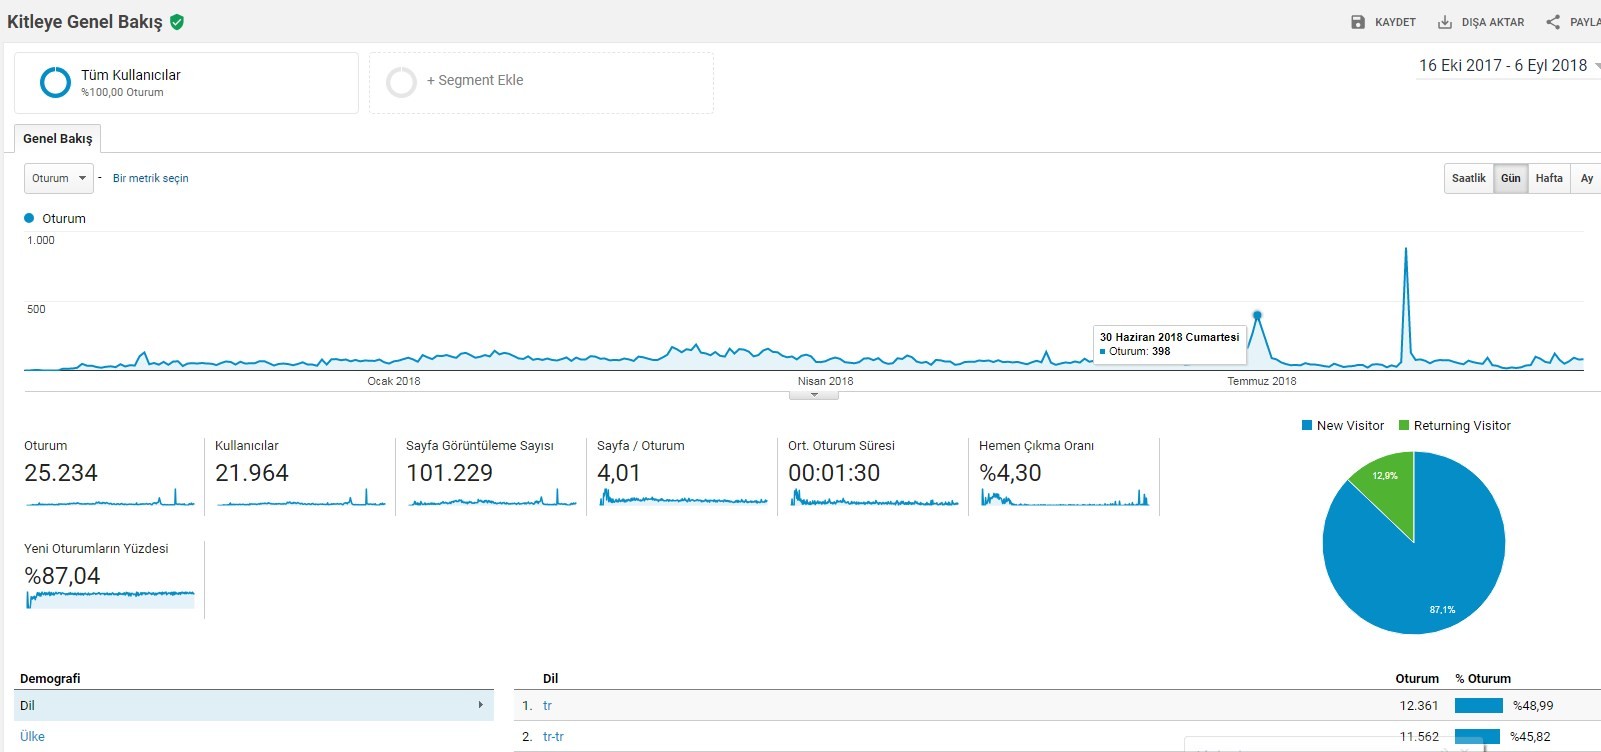Click the KAYDET save icon

pos(1358,22)
